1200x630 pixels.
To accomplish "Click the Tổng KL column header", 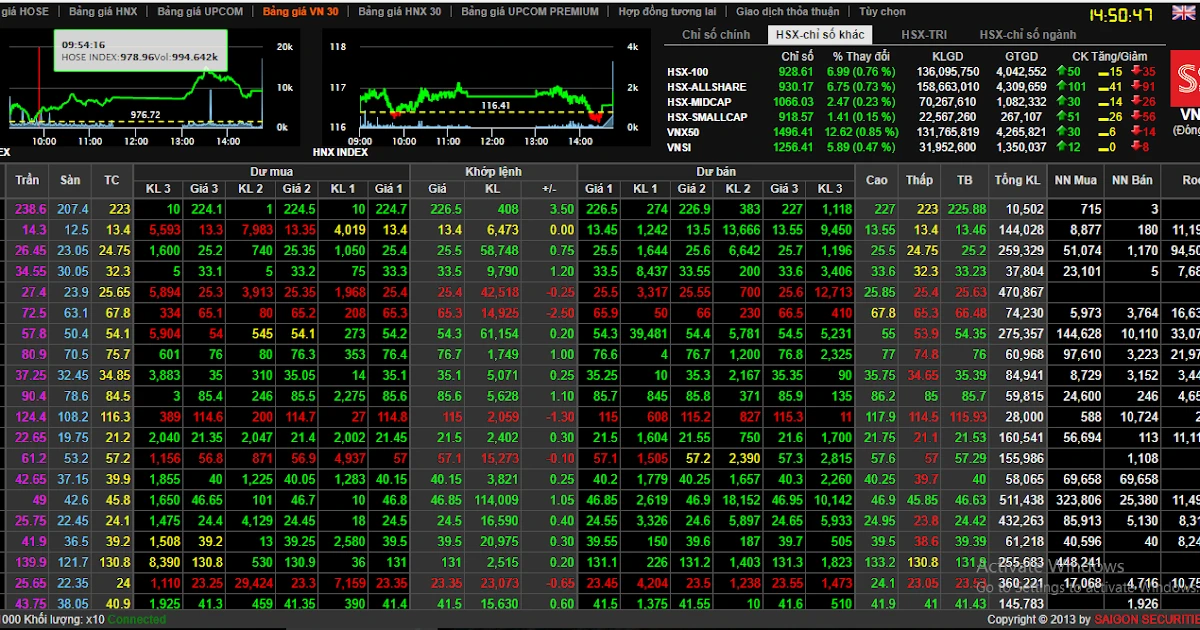I will coord(1017,180).
